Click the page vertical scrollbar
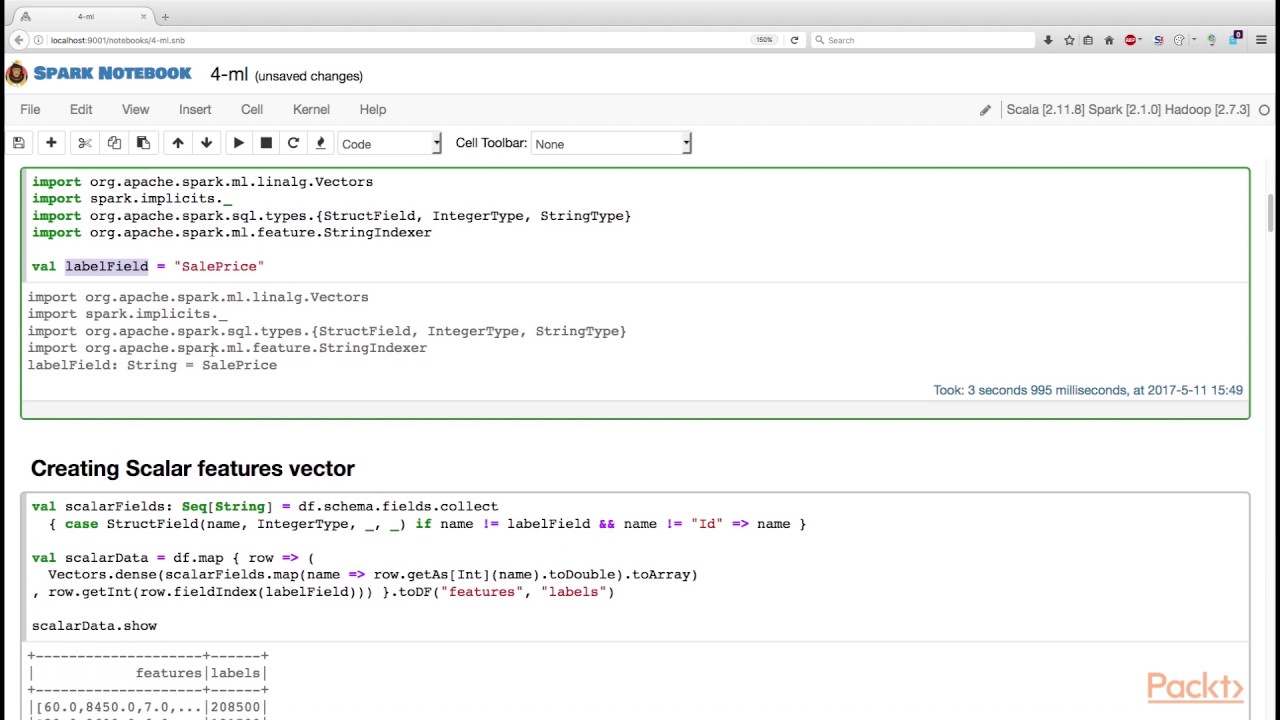Image resolution: width=1280 pixels, height=720 pixels. (x=1272, y=213)
